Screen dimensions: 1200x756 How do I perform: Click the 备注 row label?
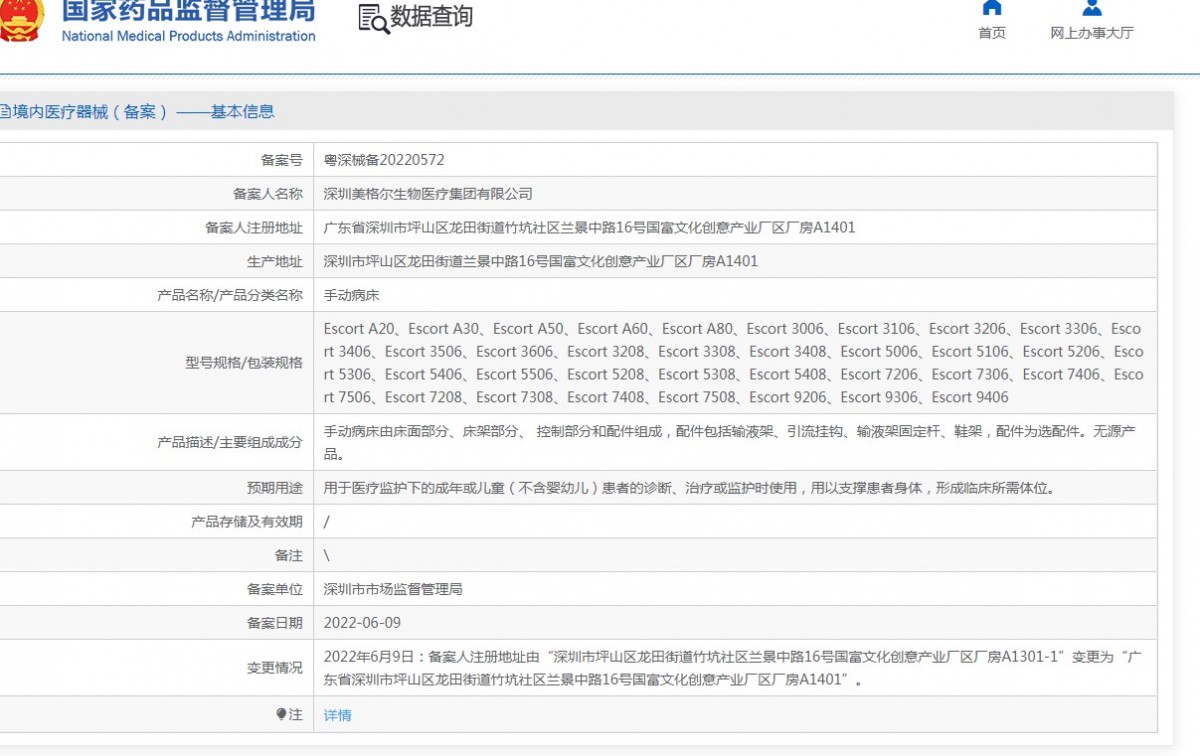pyautogui.click(x=289, y=555)
